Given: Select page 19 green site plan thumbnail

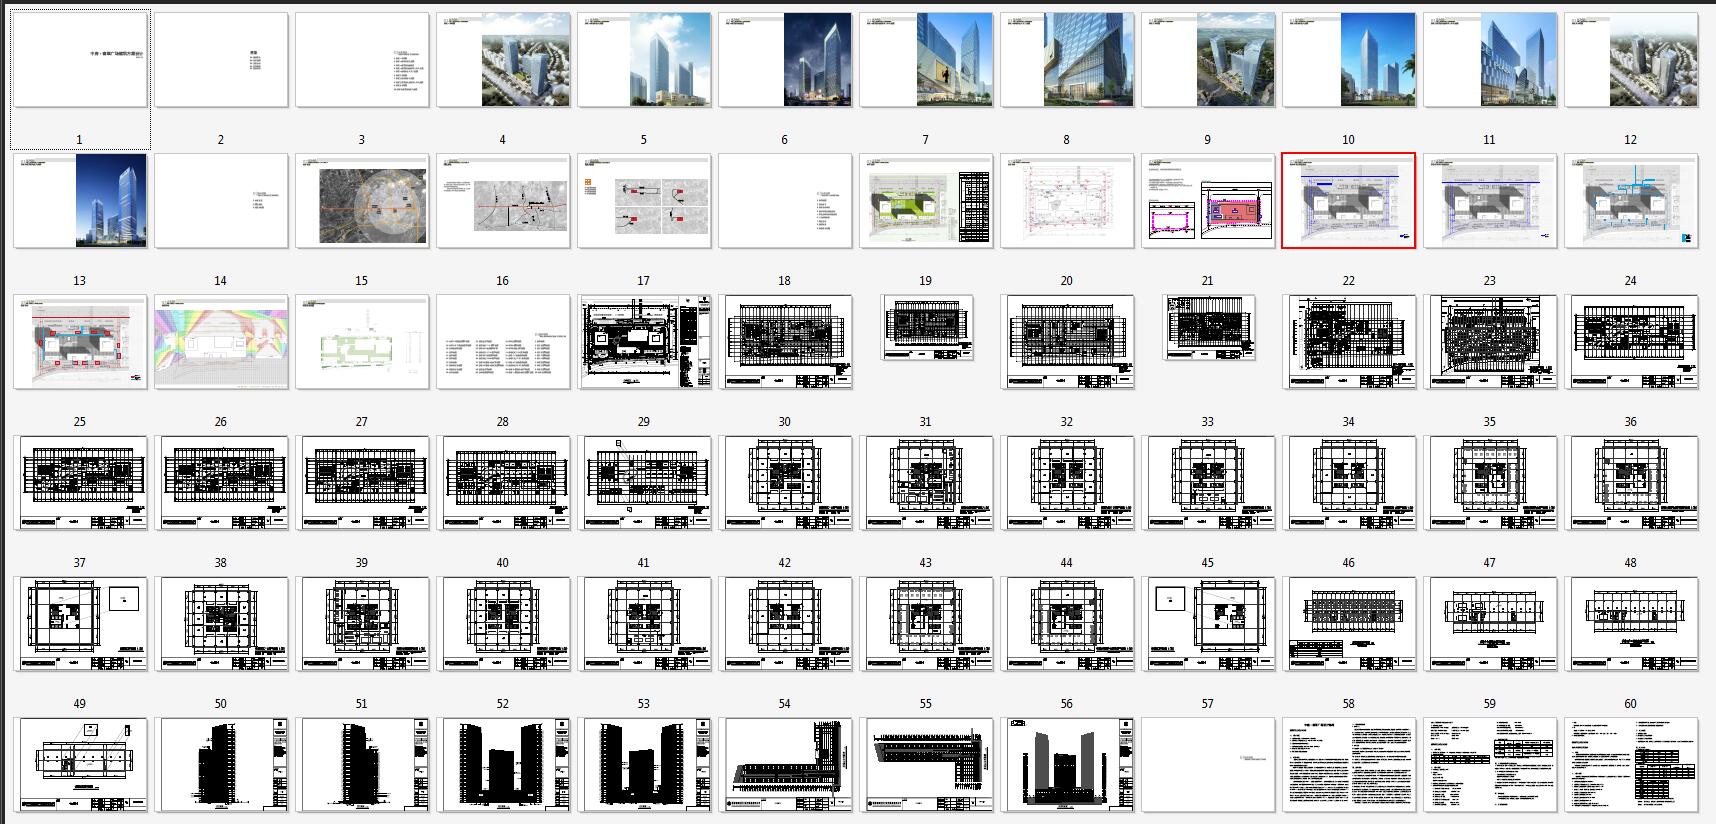Looking at the screenshot, I should (x=926, y=201).
